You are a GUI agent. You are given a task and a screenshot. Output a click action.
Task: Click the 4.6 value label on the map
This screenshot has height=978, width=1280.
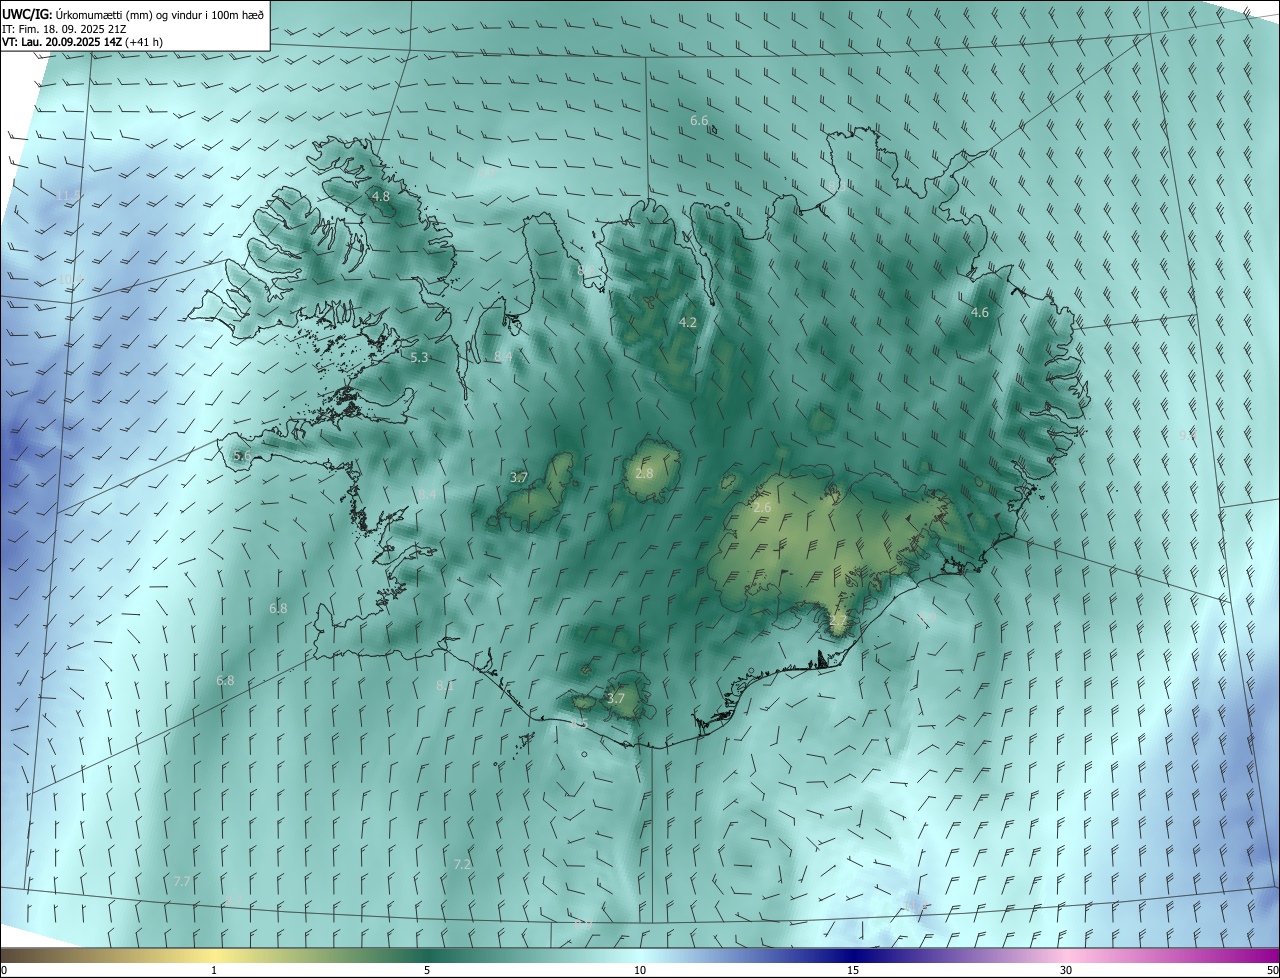click(x=980, y=312)
